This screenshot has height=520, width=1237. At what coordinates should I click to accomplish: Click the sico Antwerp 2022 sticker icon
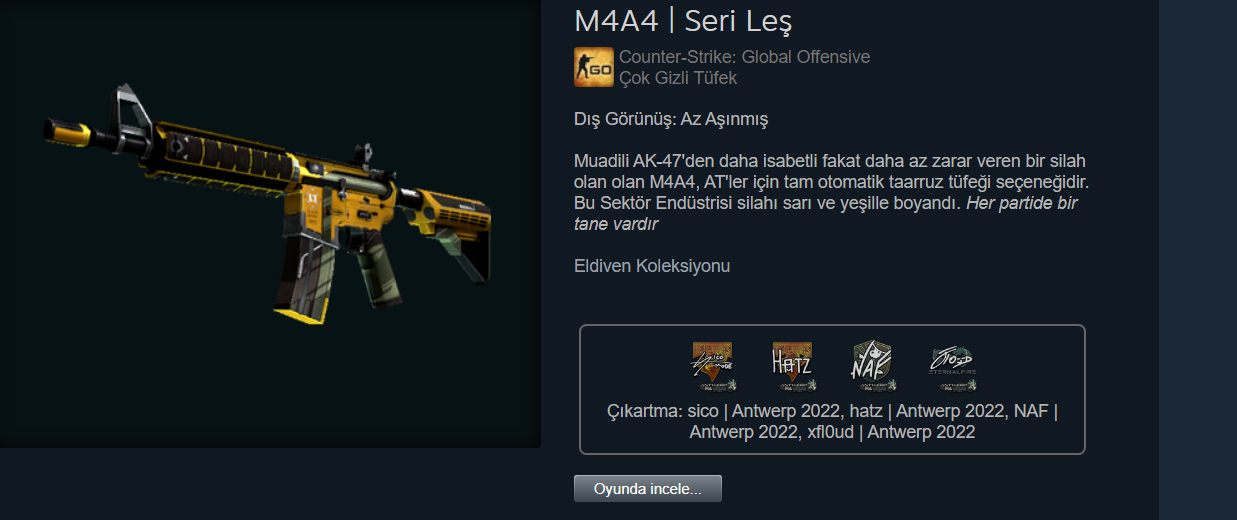click(x=712, y=365)
